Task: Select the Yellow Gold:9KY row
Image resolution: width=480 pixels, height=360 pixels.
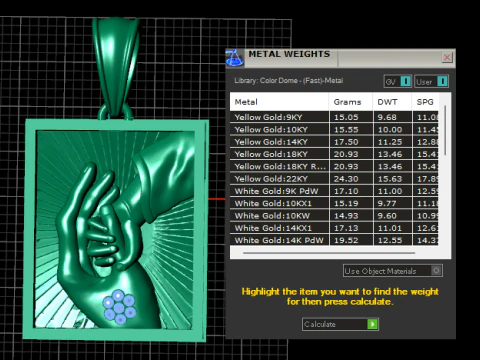Action: tap(334, 117)
